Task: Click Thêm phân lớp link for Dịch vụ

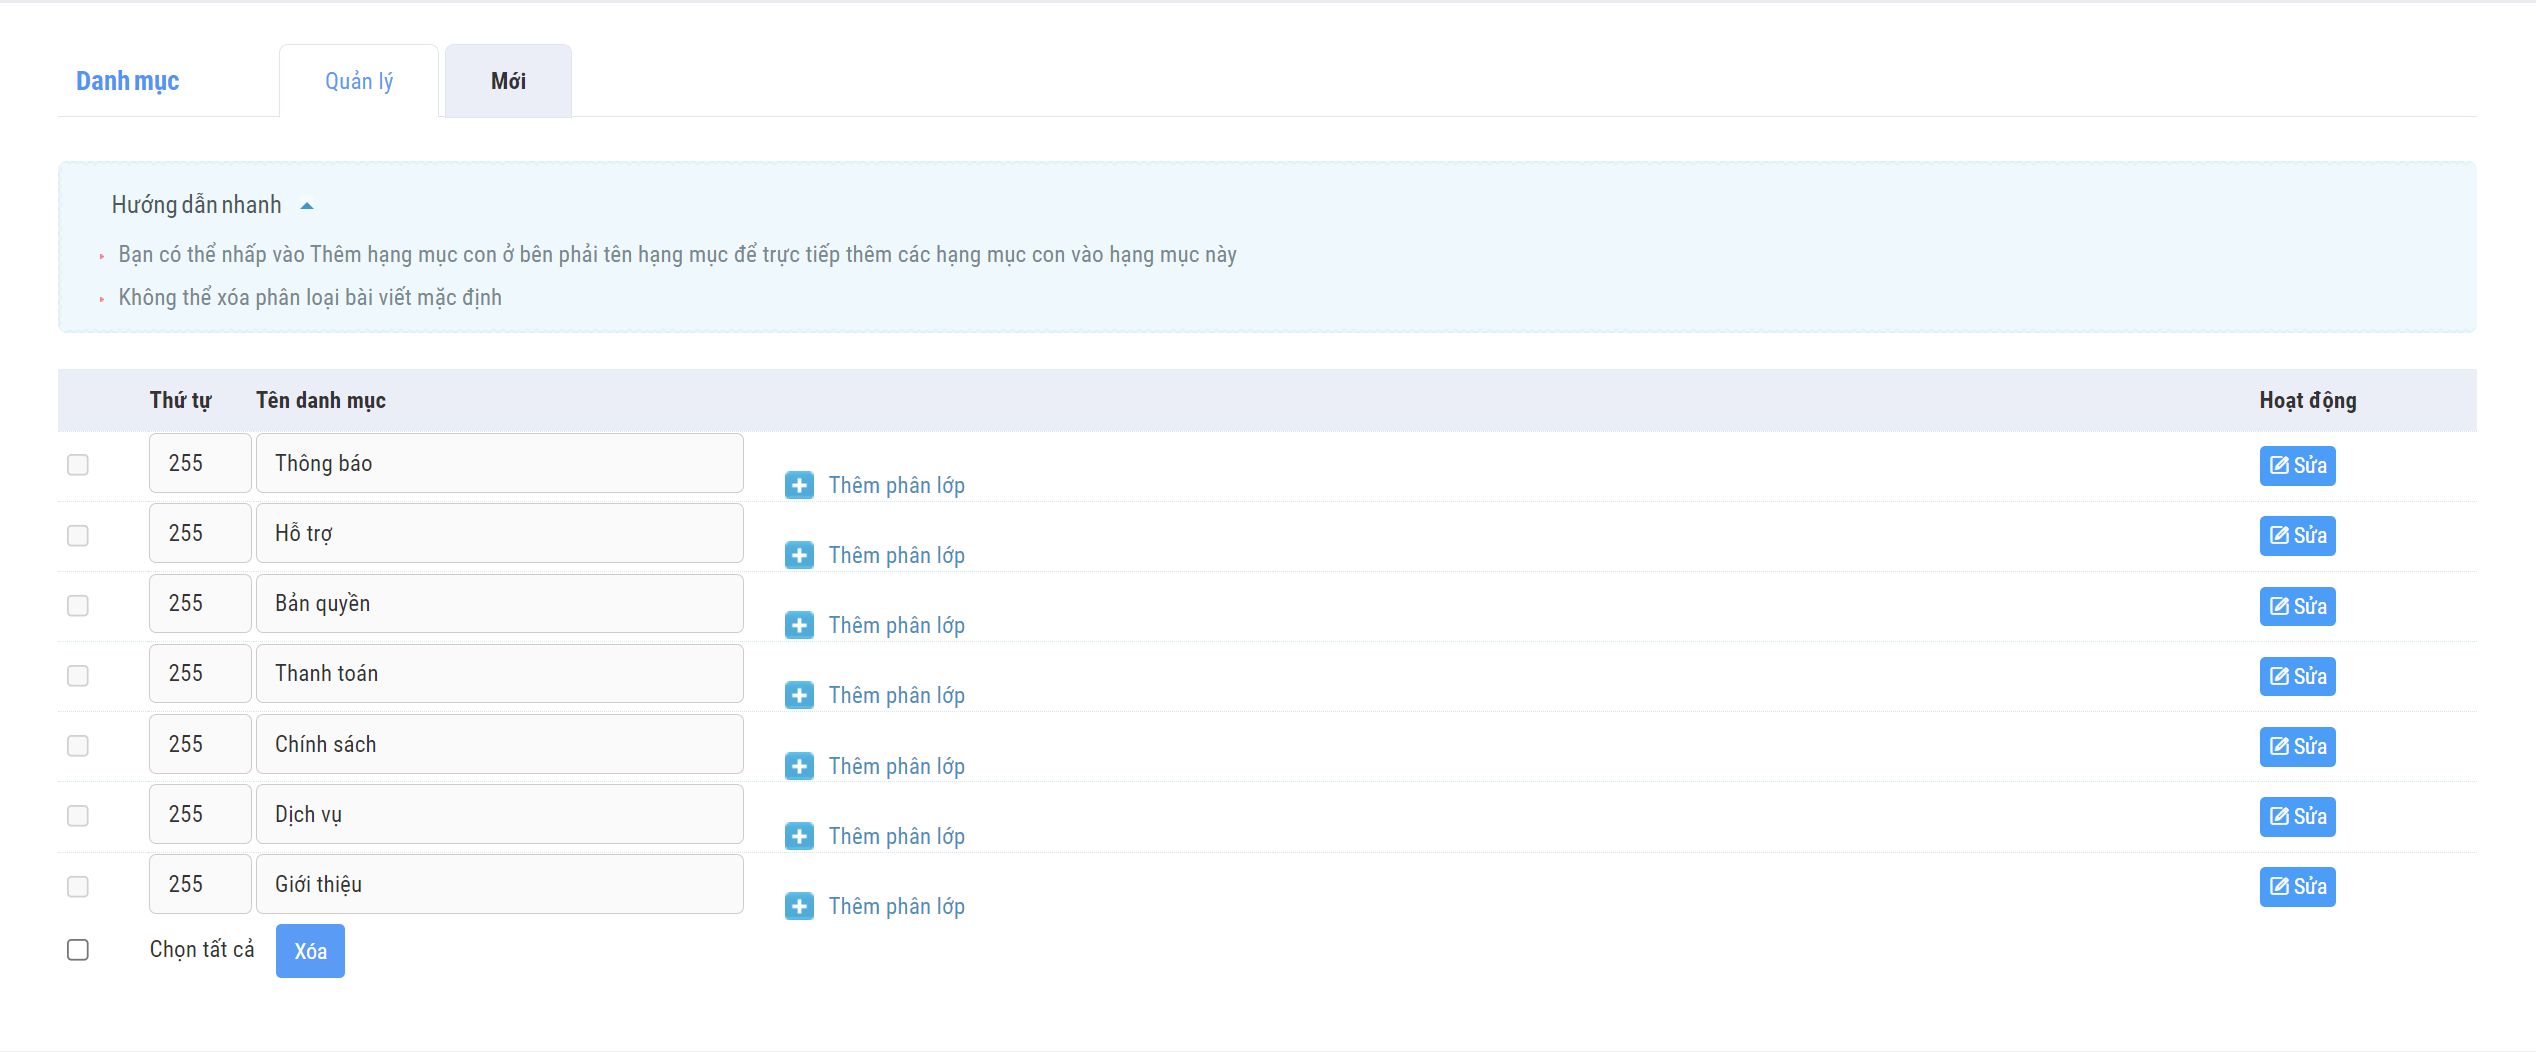Action: pos(896,836)
